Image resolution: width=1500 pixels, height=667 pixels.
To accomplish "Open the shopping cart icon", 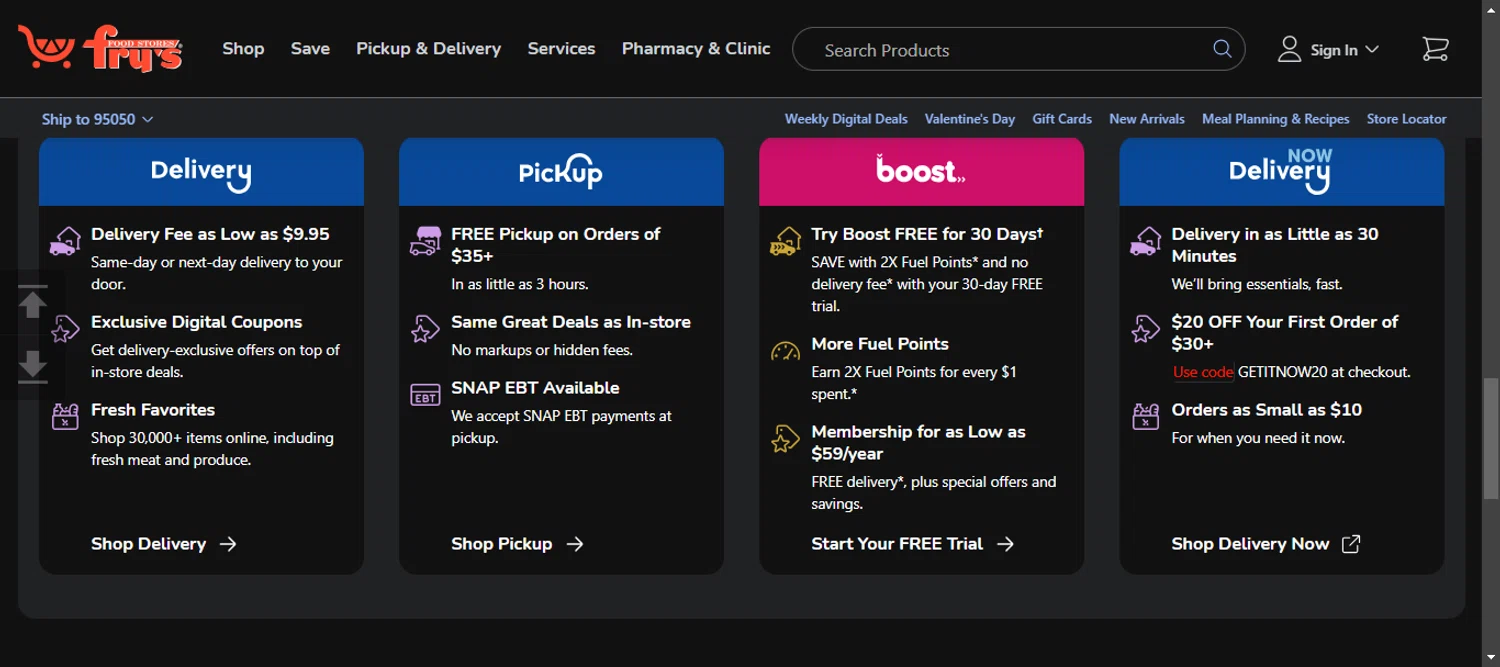I will tap(1435, 49).
